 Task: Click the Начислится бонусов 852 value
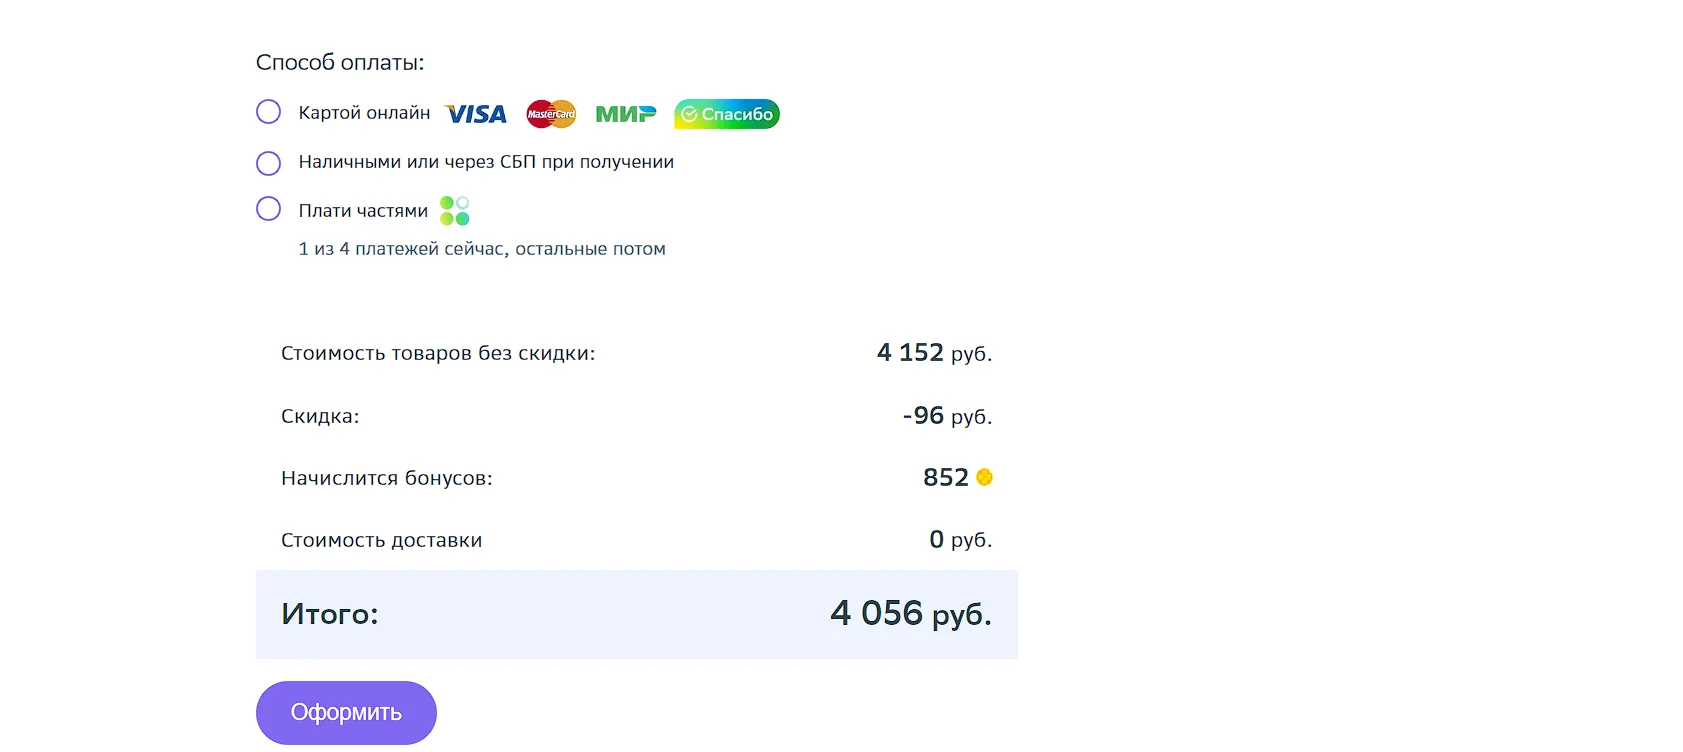coord(946,477)
